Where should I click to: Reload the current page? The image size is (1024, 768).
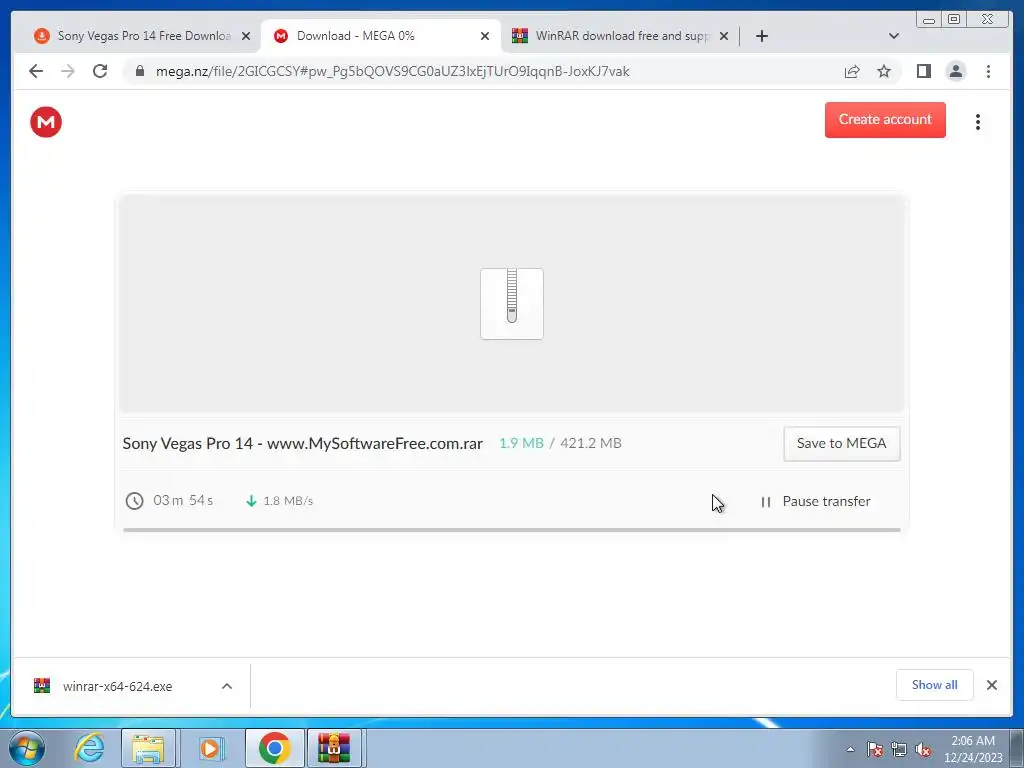[x=100, y=71]
